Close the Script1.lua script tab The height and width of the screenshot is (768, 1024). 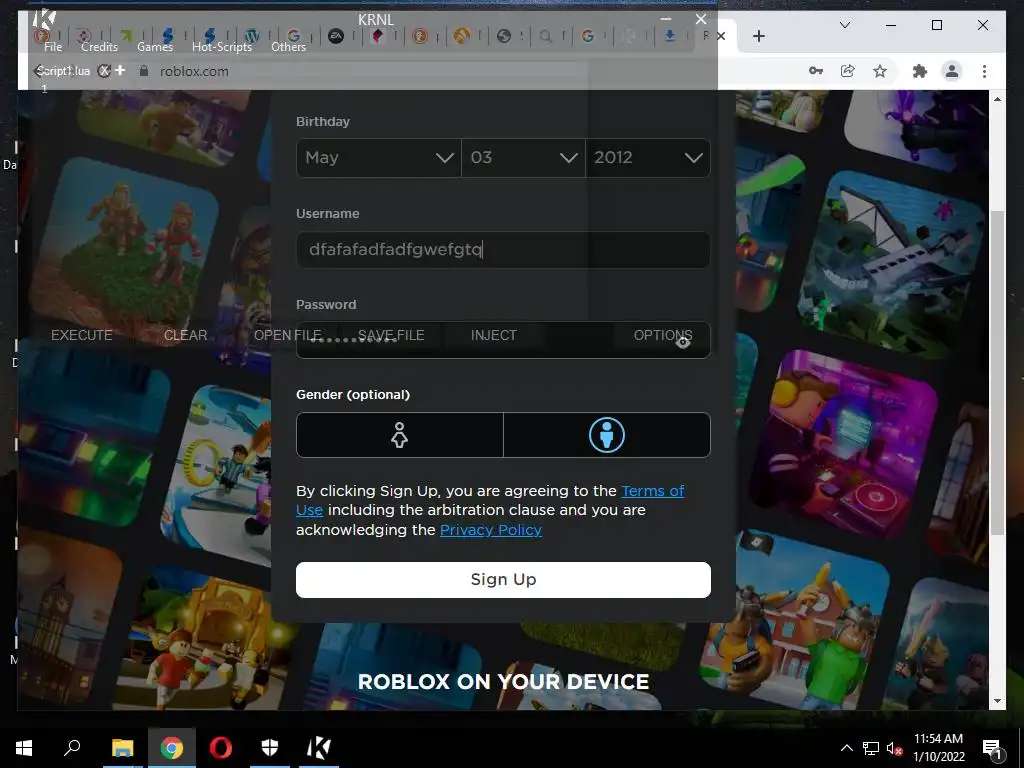[x=103, y=71]
